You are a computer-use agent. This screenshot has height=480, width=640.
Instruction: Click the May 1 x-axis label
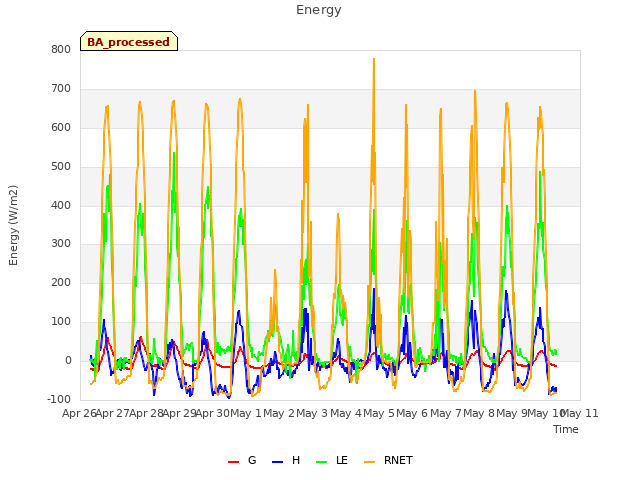pos(246,413)
